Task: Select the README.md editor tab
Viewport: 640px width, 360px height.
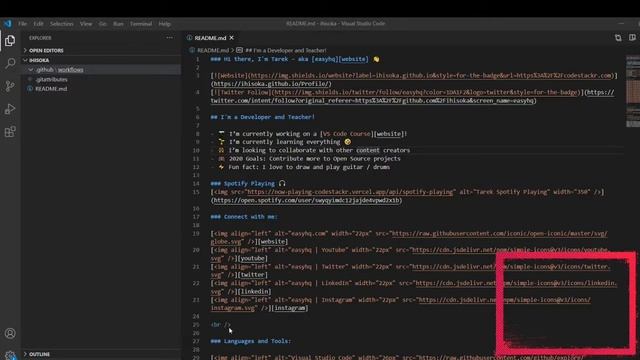Action: (210, 38)
